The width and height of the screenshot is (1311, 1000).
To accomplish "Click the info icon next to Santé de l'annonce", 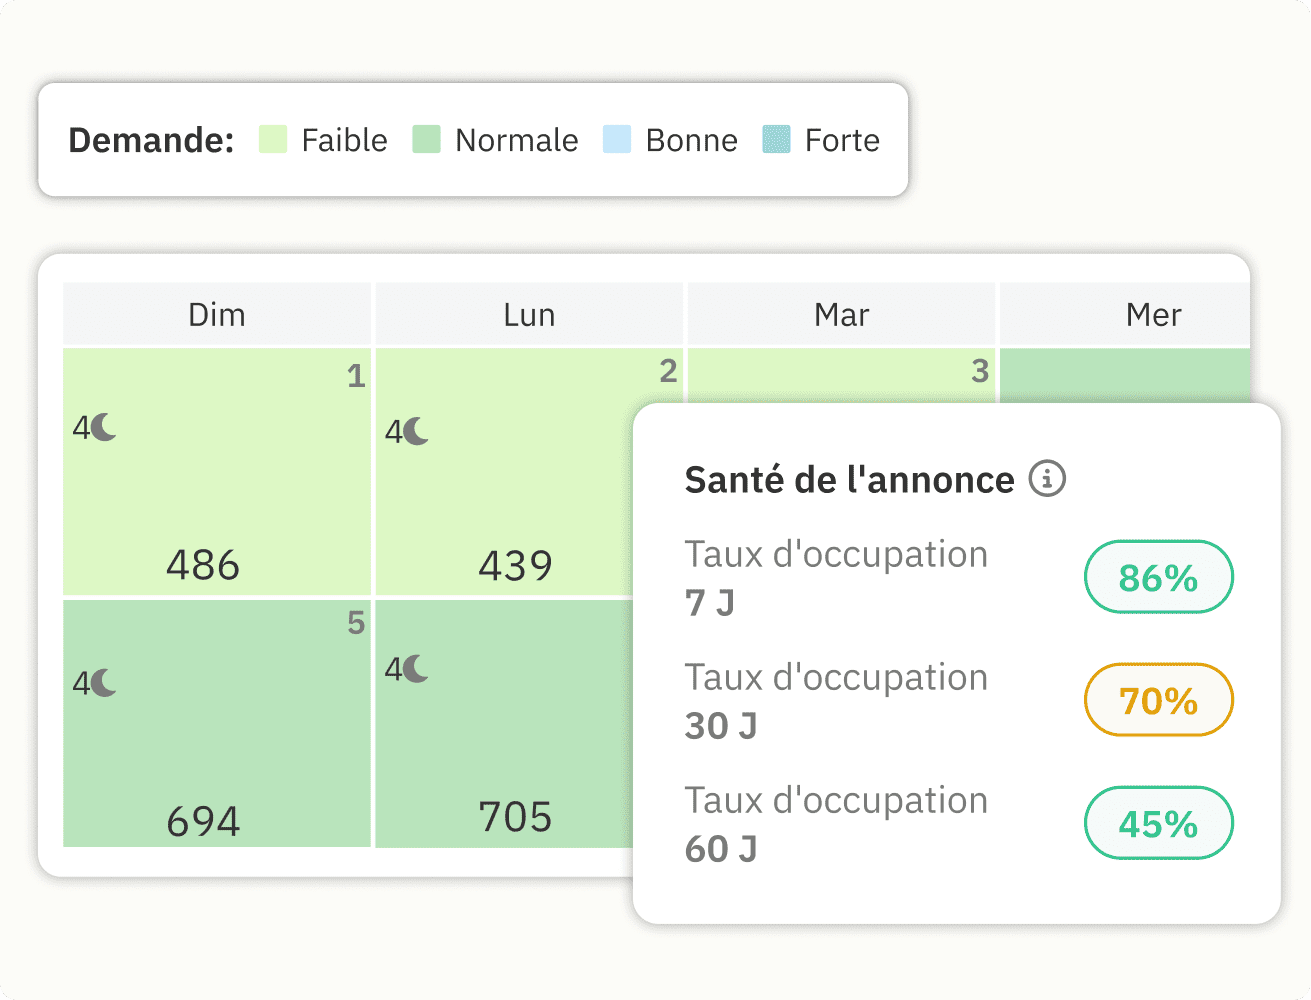I will [x=1047, y=479].
